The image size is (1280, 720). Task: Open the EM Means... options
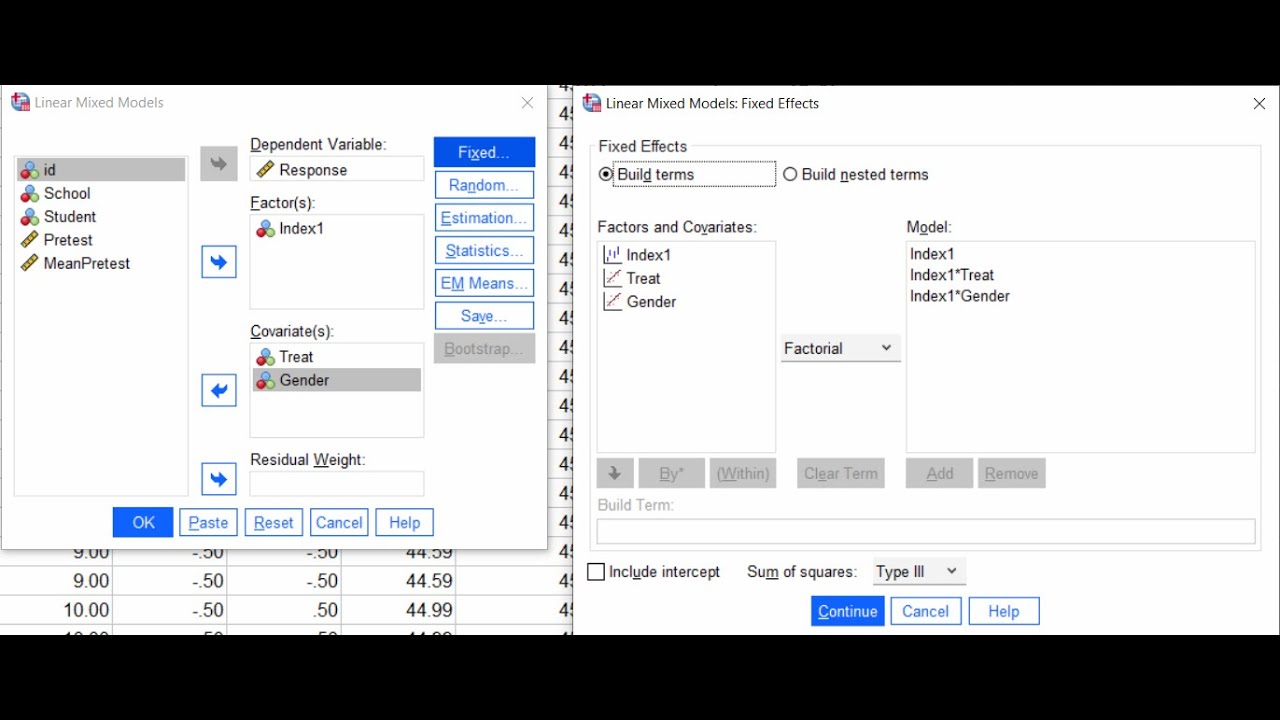tap(484, 283)
